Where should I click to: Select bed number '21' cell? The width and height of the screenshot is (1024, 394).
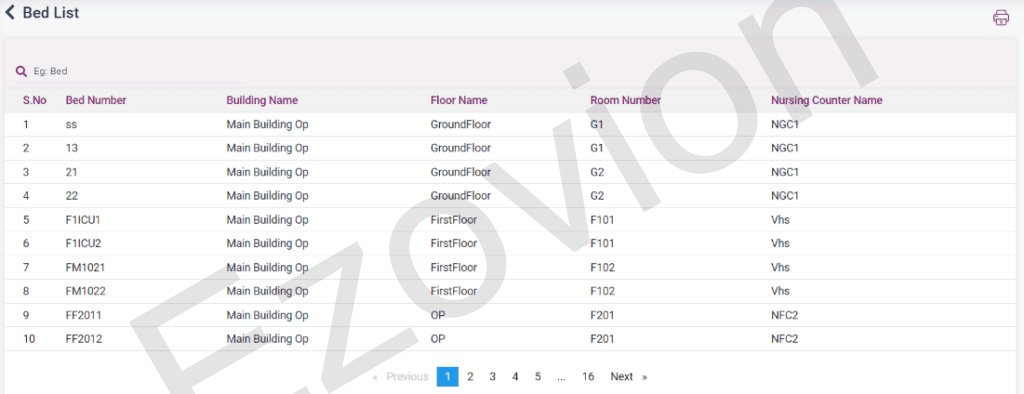tap(72, 172)
